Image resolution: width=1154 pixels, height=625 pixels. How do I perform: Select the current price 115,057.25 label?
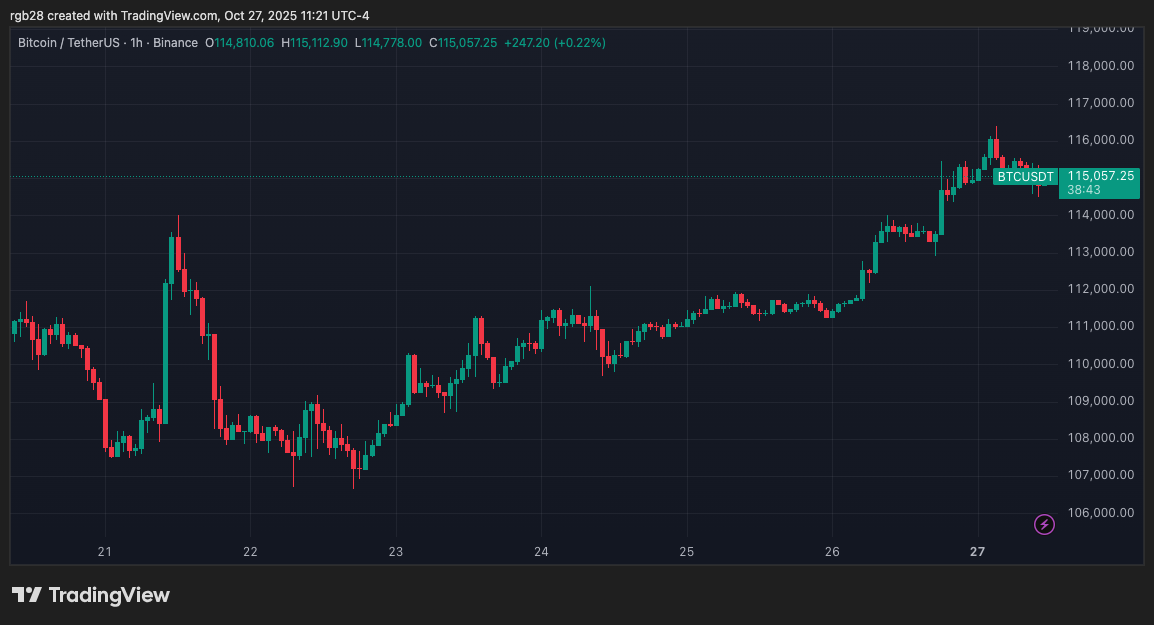coord(1100,176)
